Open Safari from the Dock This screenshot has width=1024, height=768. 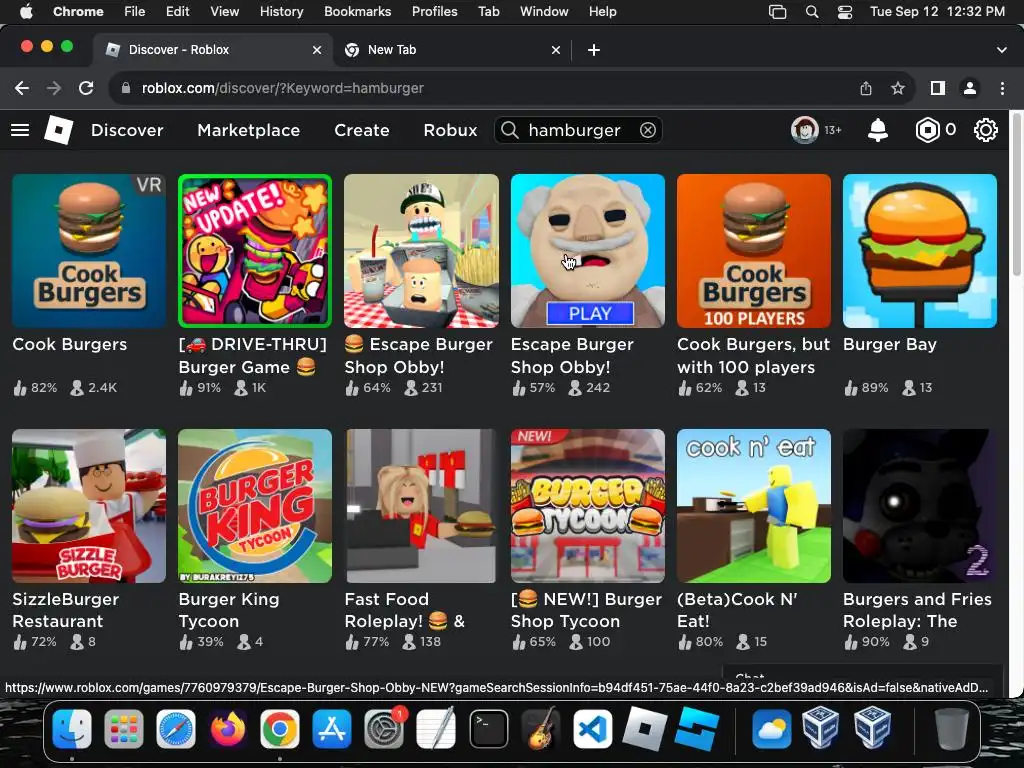[176, 729]
